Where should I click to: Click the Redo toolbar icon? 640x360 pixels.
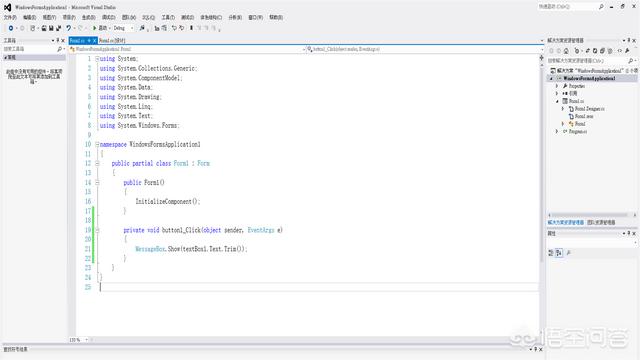click(80, 28)
